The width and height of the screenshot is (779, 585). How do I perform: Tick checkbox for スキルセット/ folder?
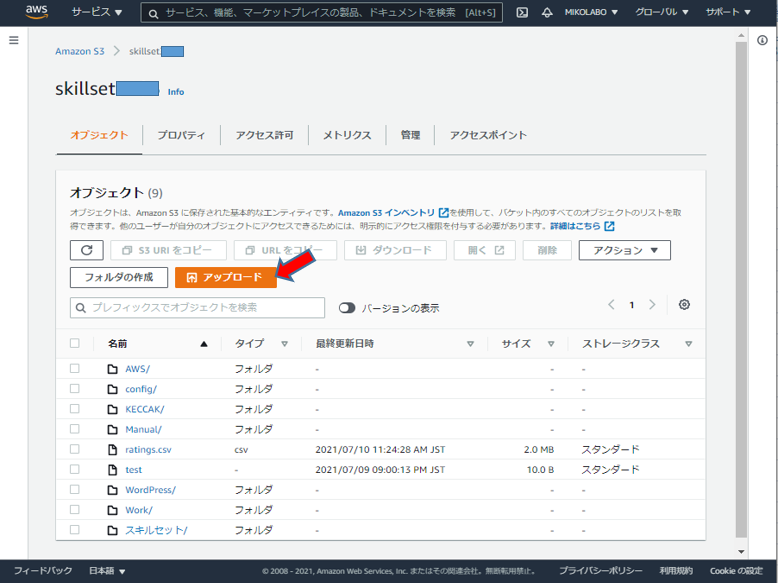75,529
